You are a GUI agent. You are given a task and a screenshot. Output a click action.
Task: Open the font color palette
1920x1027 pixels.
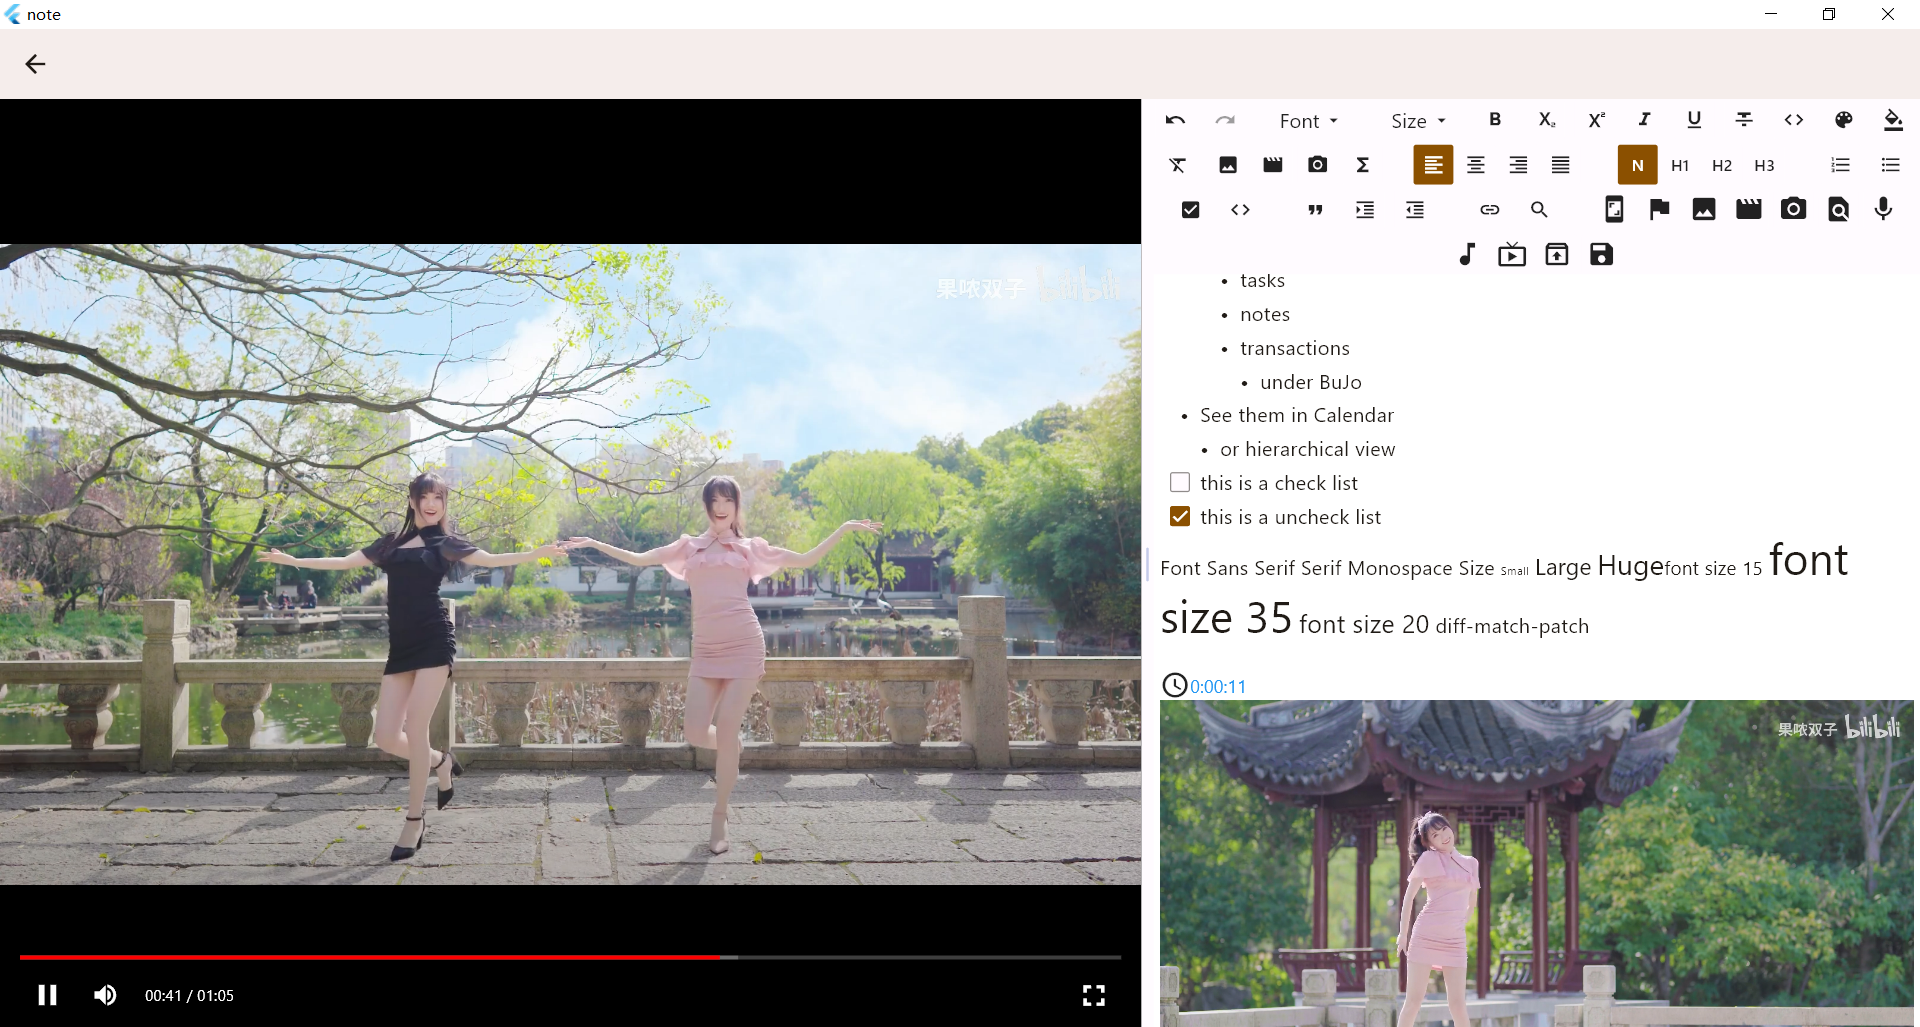(x=1844, y=119)
